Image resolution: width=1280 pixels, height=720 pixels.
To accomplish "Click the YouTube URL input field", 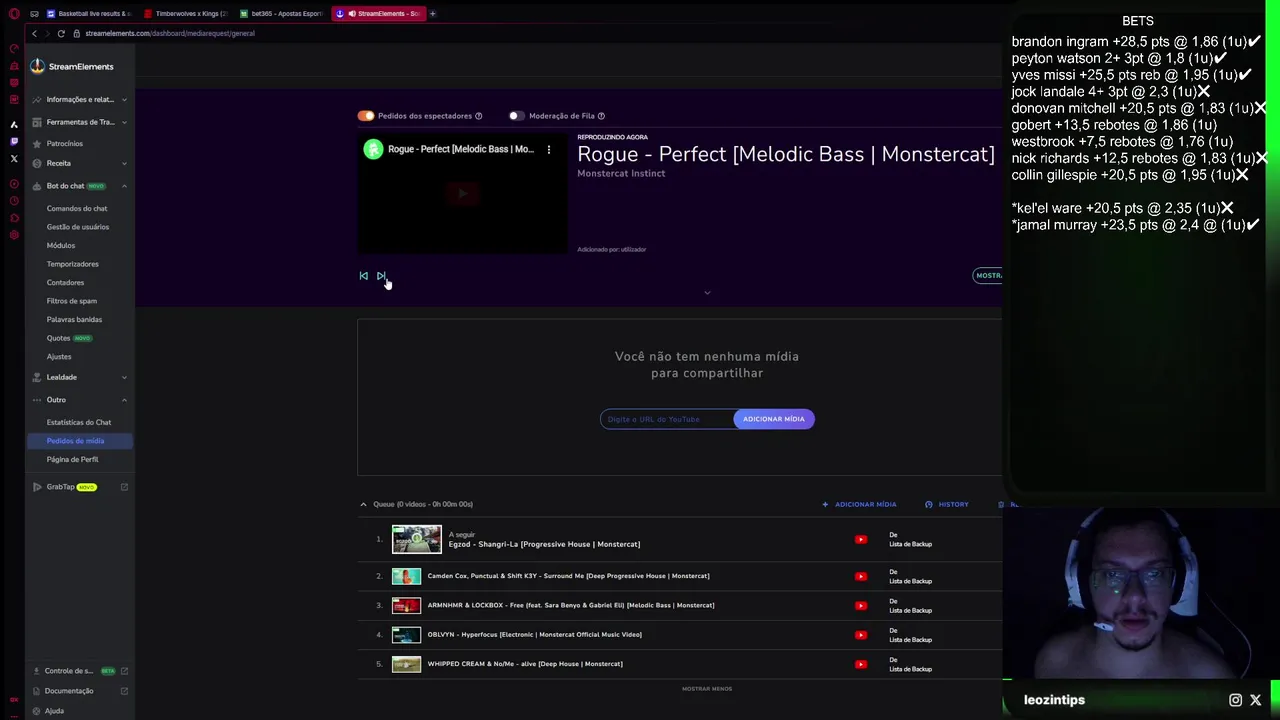I will [x=667, y=419].
